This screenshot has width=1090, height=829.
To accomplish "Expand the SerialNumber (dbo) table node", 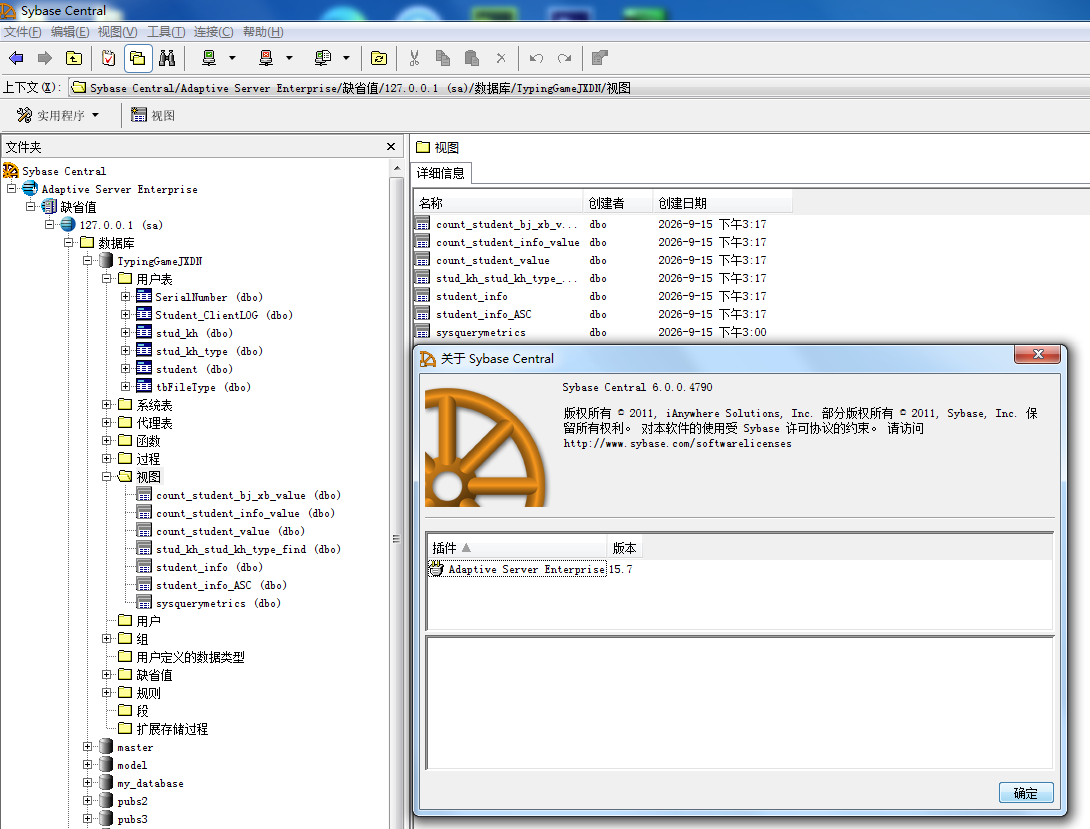I will [x=125, y=297].
